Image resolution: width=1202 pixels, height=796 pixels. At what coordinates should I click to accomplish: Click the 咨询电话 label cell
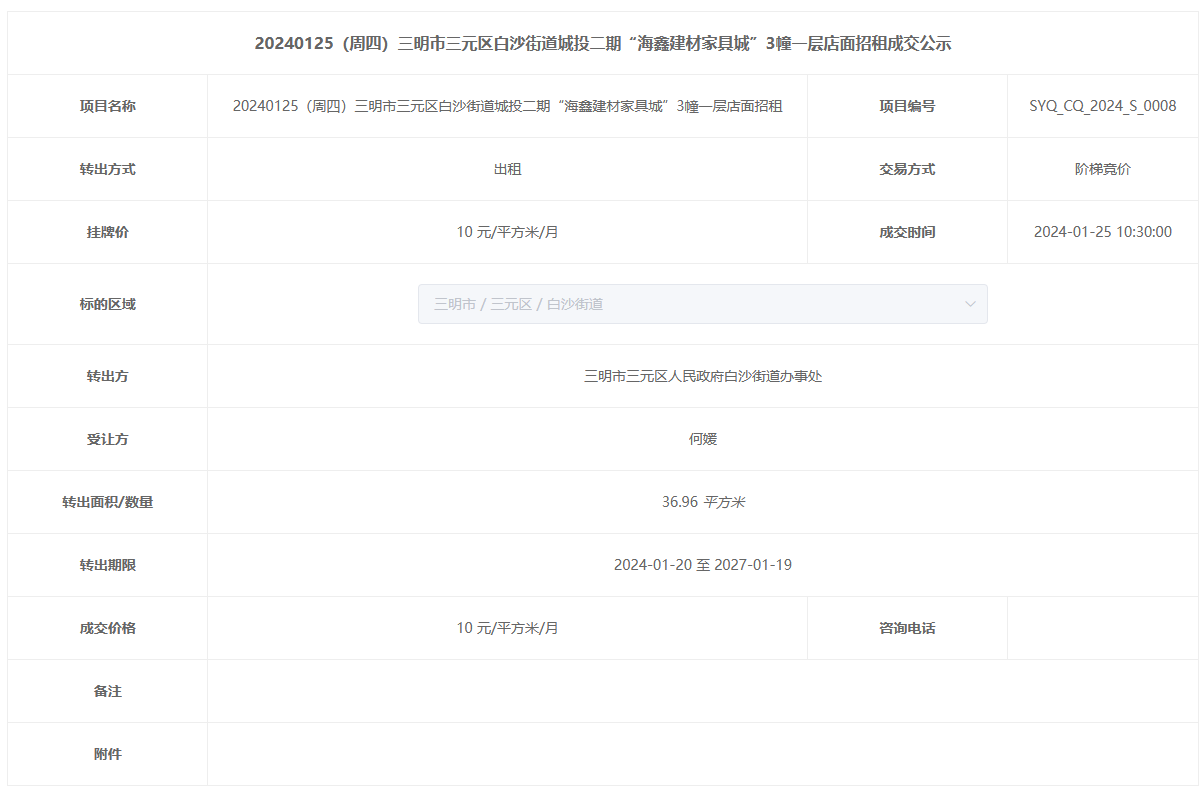point(907,628)
